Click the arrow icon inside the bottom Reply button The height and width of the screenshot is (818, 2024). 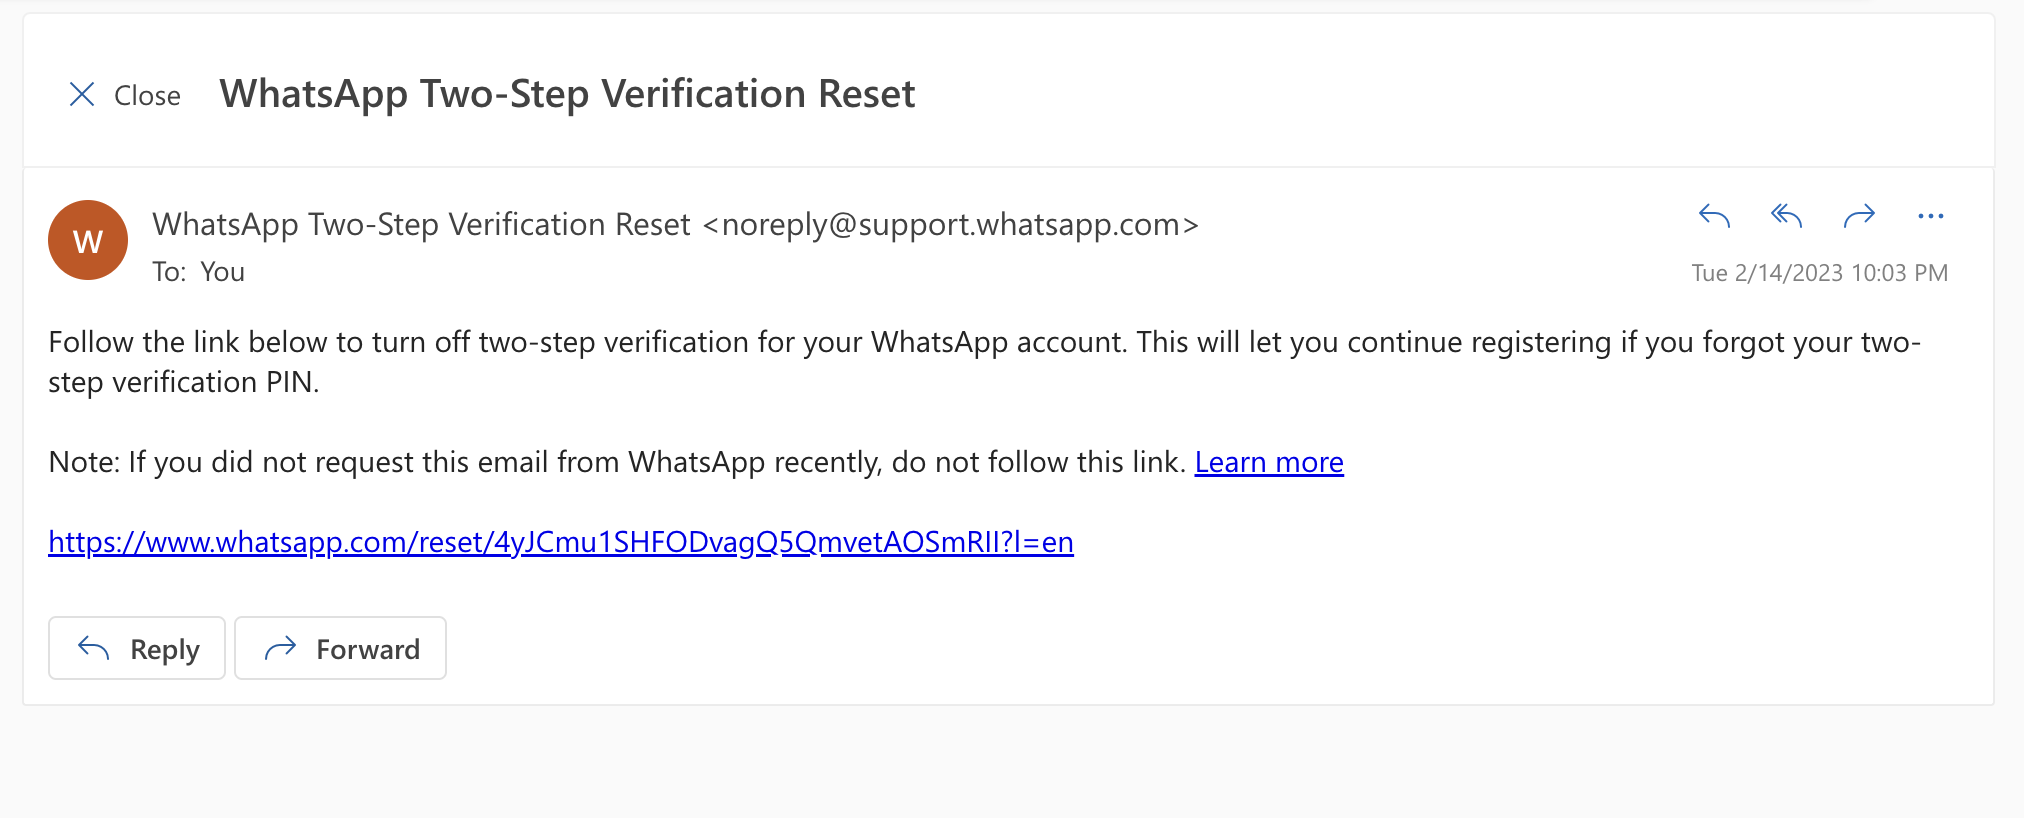(94, 649)
